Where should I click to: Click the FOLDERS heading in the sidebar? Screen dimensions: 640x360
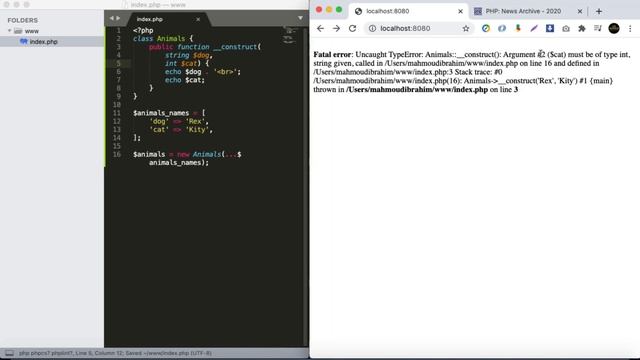click(x=22, y=20)
